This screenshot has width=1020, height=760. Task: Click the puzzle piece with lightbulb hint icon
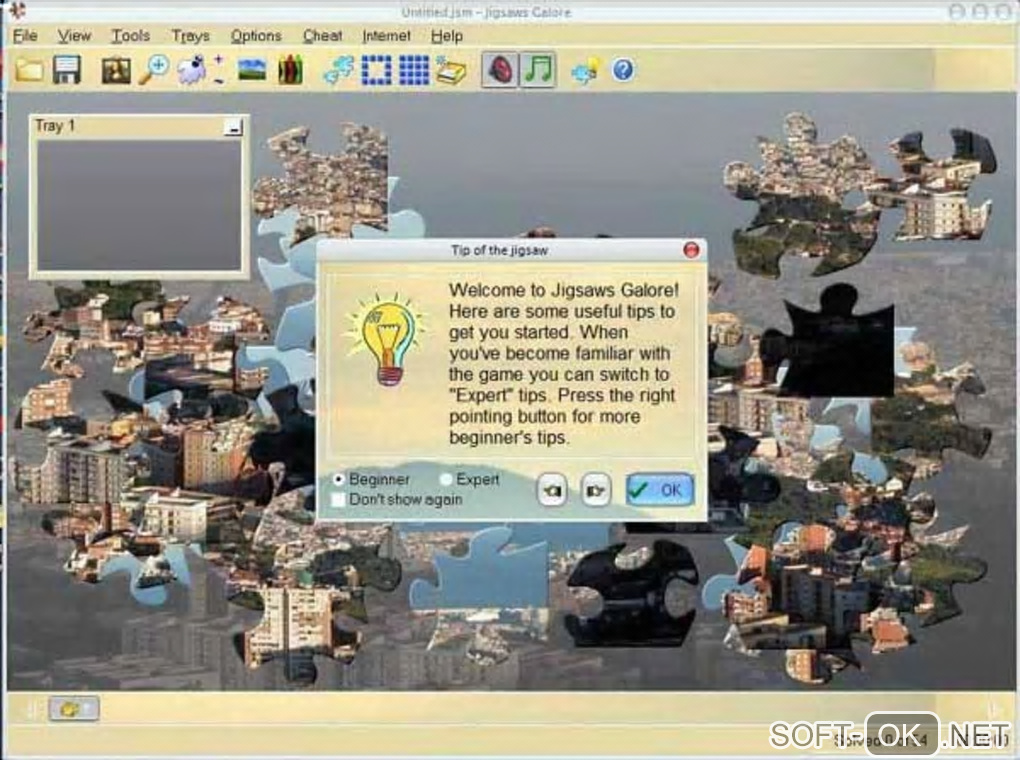point(585,70)
